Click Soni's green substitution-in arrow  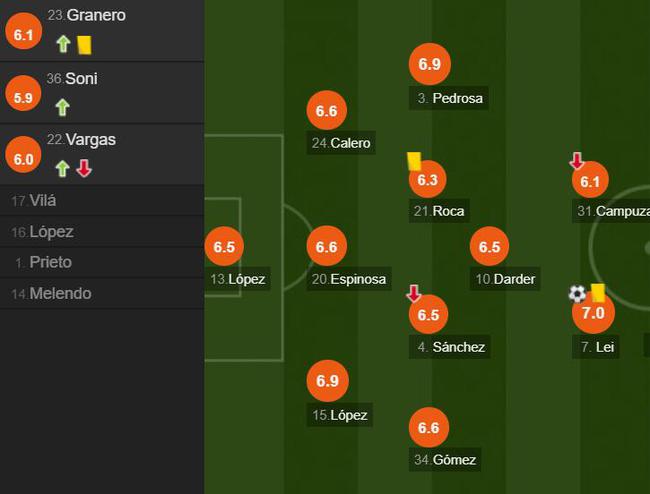(63, 107)
